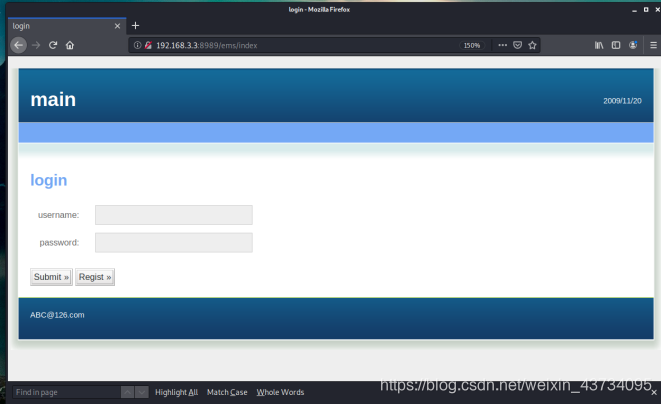
Task: Show the sidebars icon
Action: point(616,45)
